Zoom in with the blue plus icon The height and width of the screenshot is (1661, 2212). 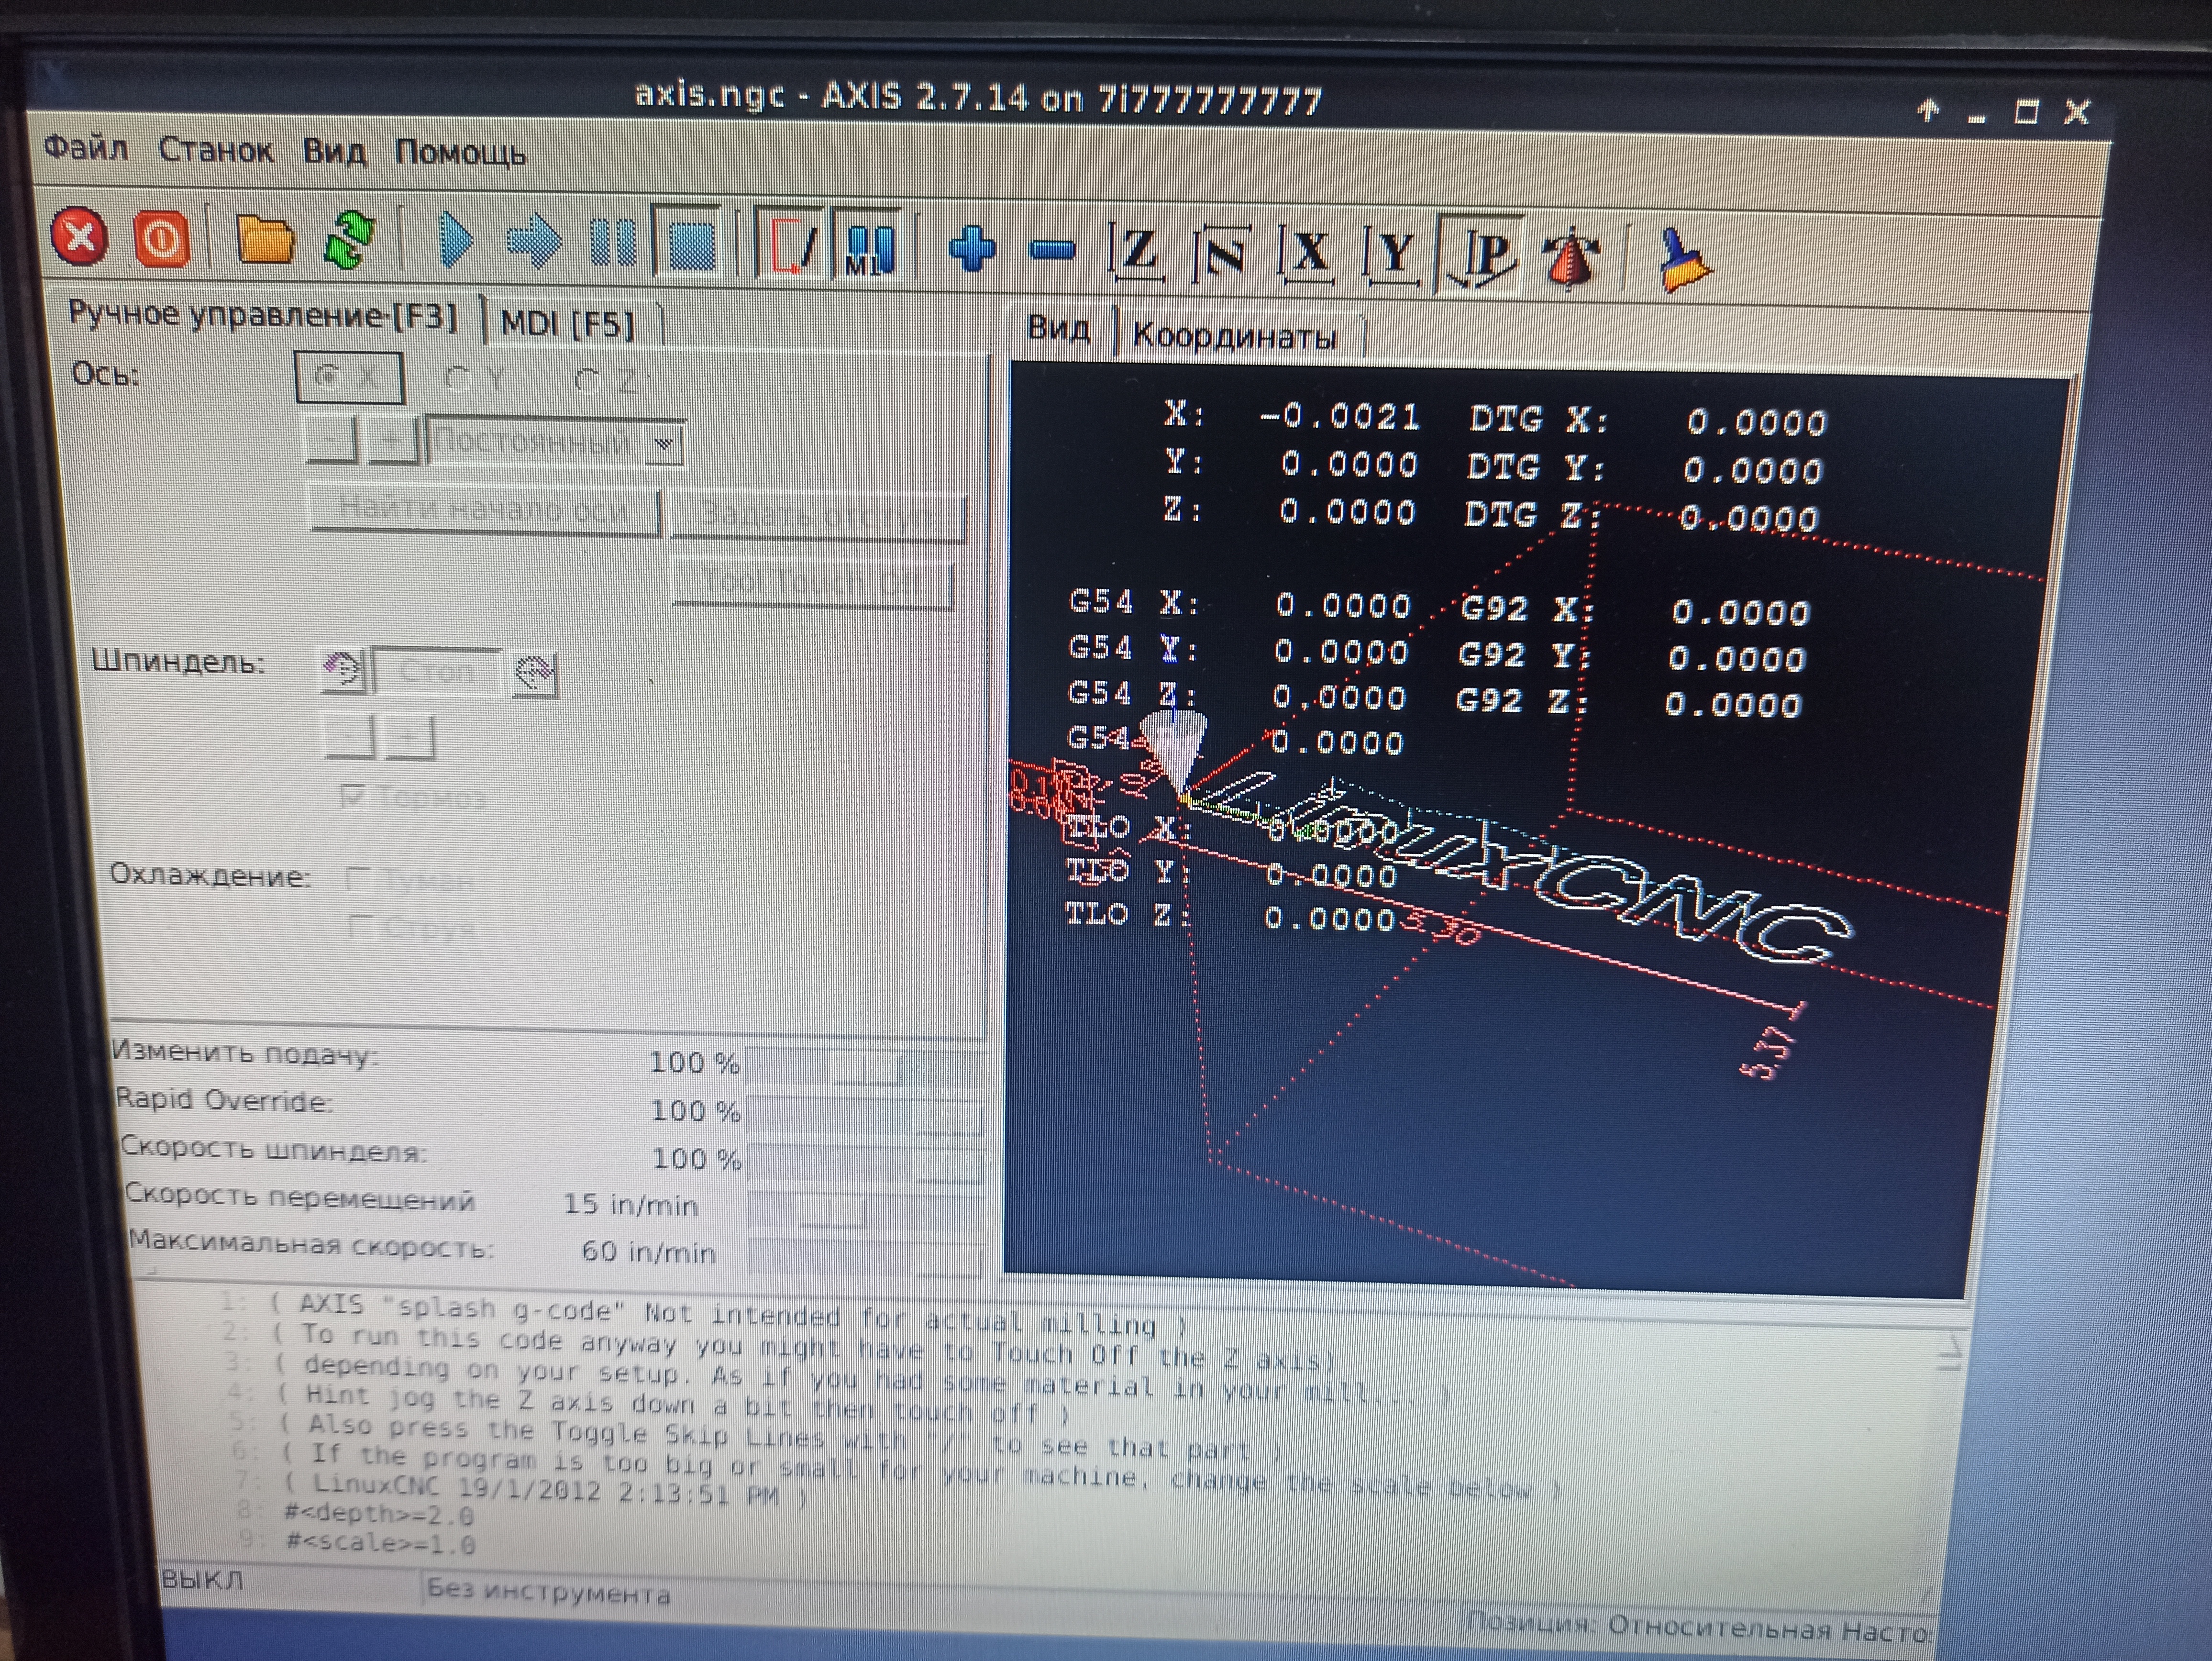click(972, 248)
